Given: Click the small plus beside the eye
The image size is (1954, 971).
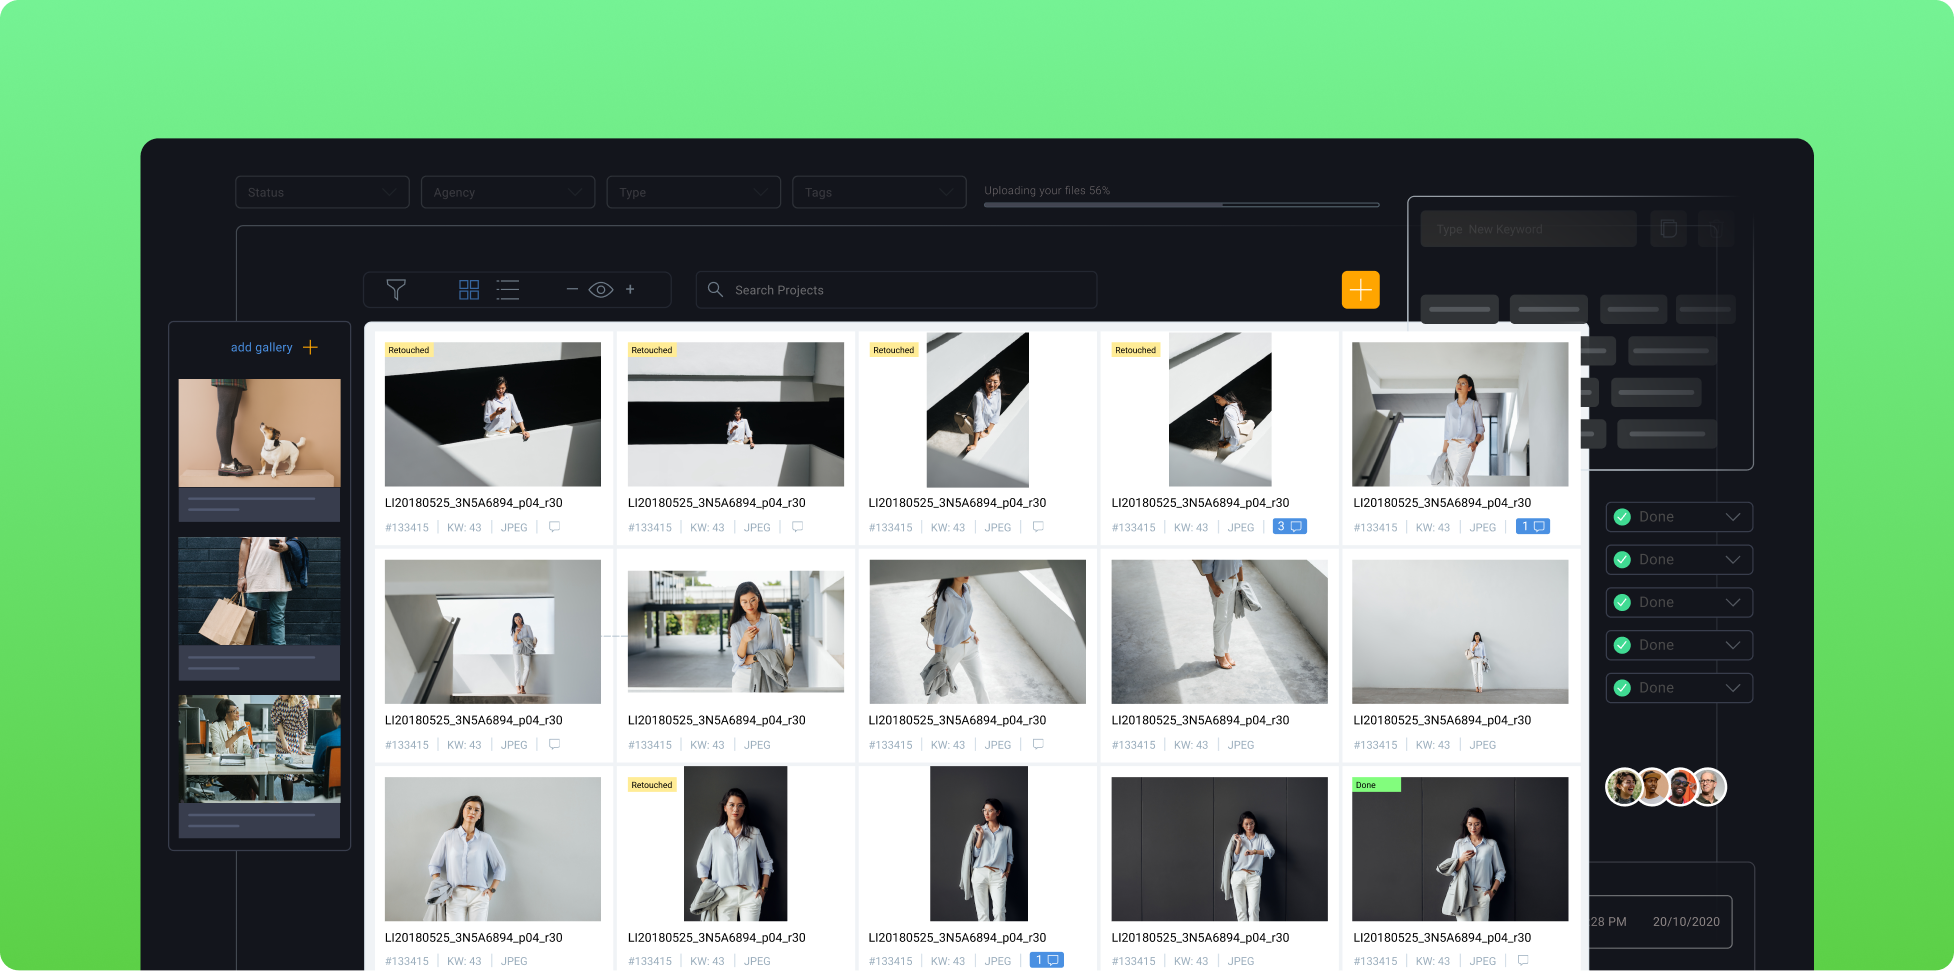Looking at the screenshot, I should (630, 289).
